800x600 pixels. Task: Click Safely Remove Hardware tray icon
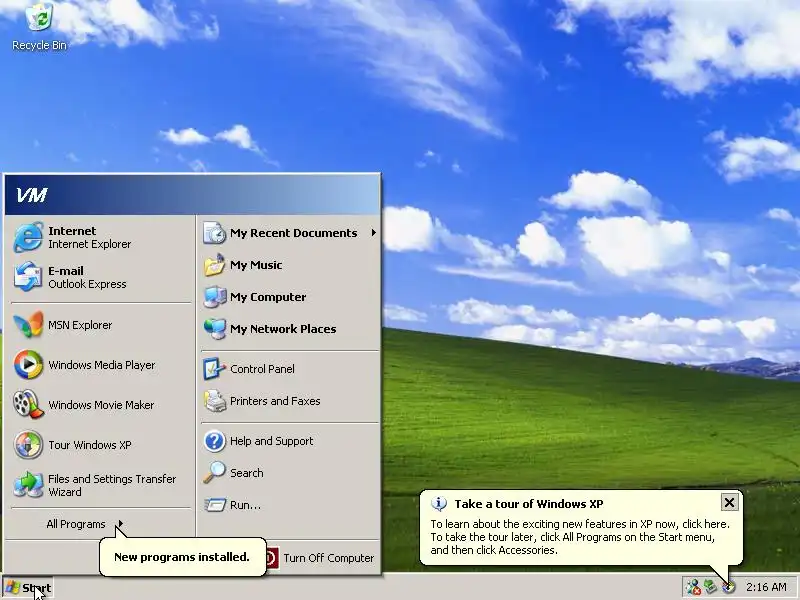(x=710, y=587)
